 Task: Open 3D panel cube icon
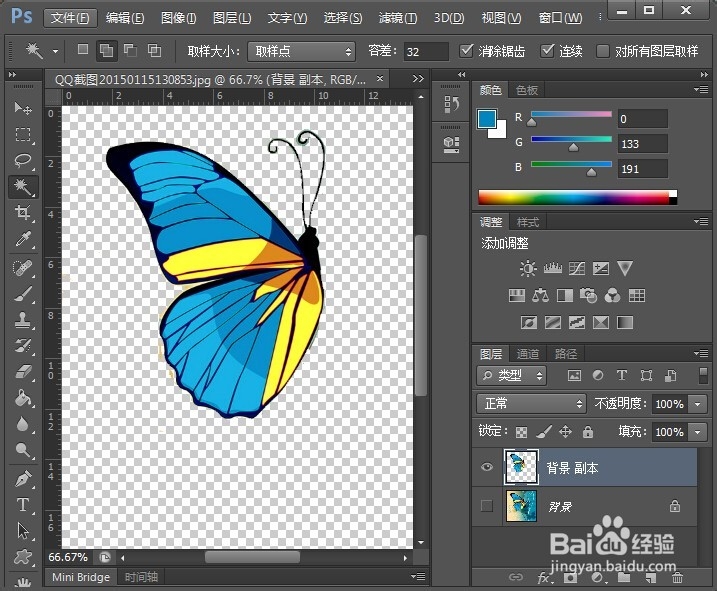(x=451, y=144)
